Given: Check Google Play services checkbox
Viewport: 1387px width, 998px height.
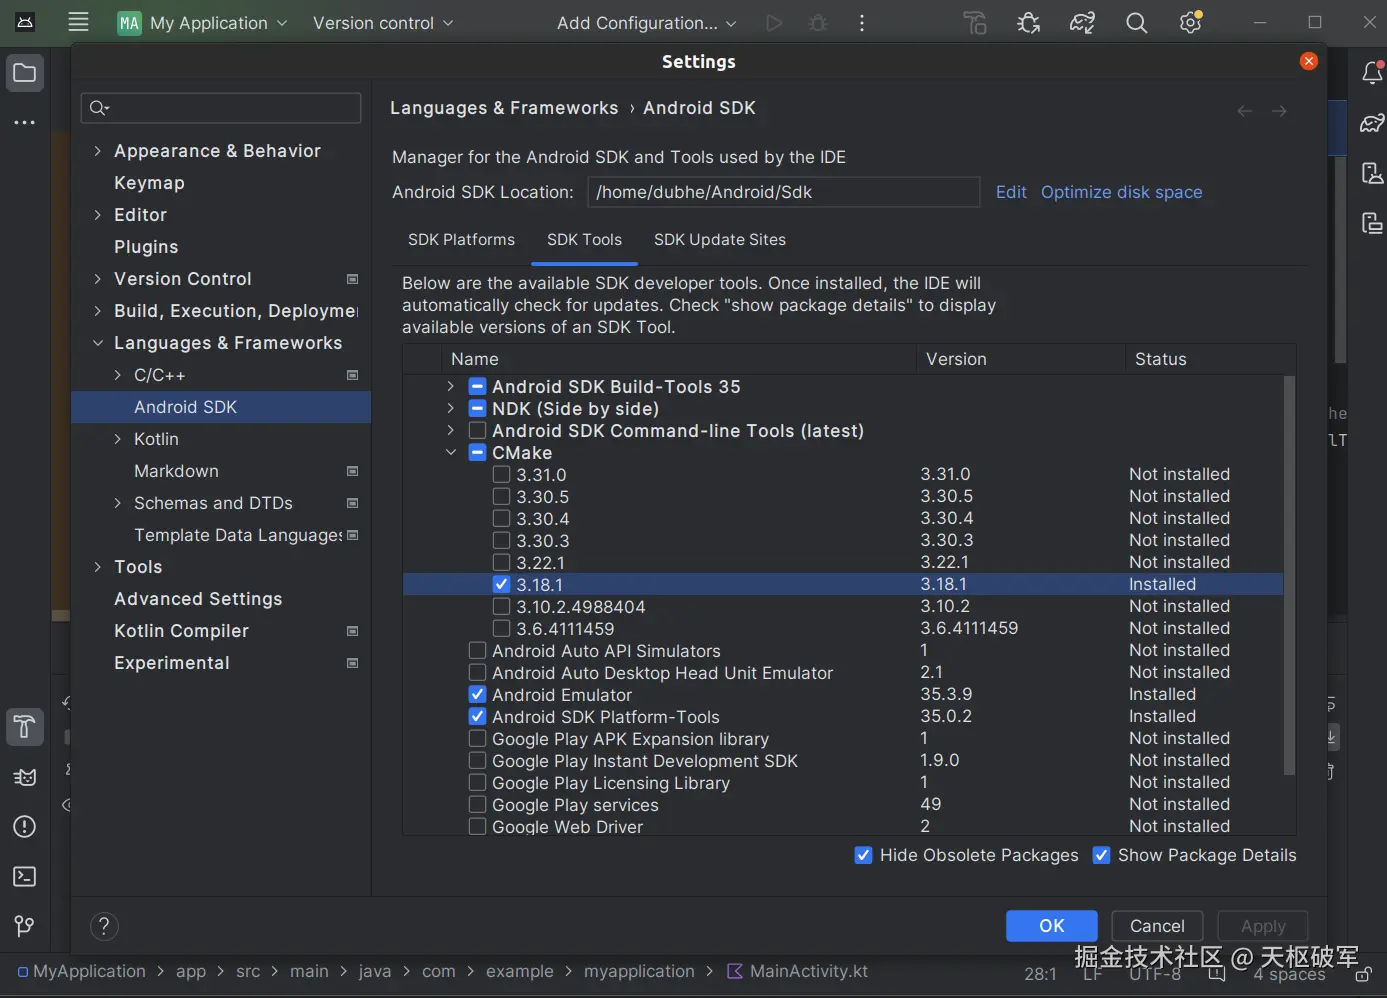Looking at the screenshot, I should point(477,804).
